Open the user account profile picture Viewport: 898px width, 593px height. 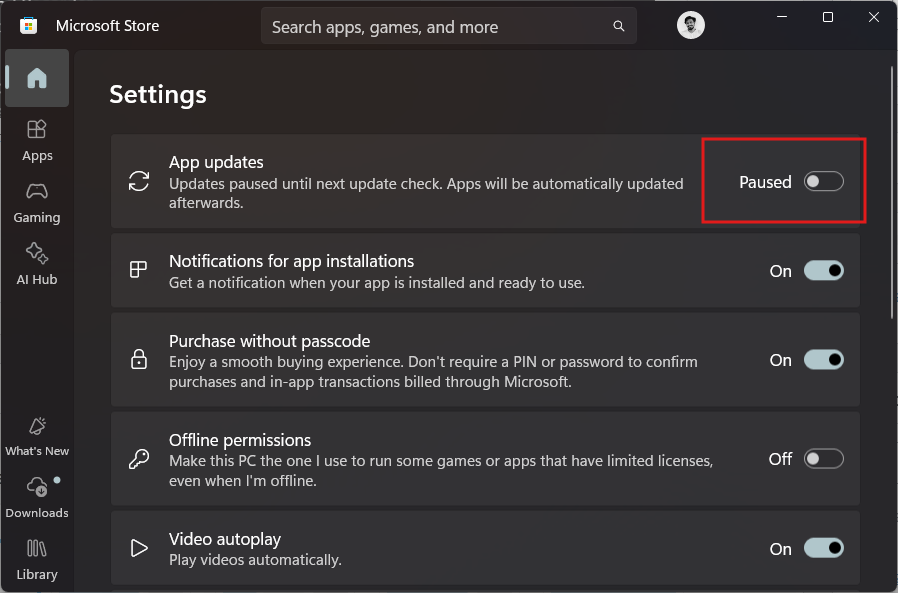click(x=691, y=25)
